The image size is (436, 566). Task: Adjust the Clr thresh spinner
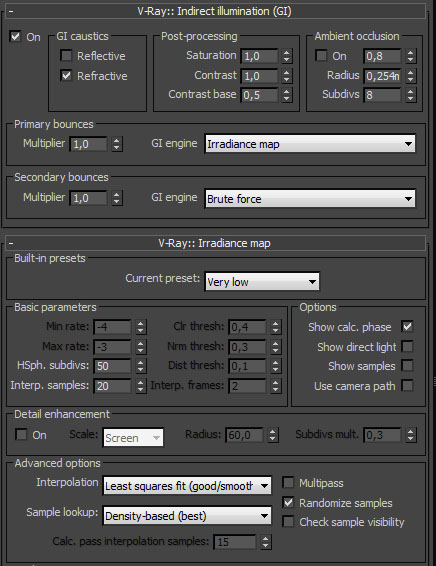click(x=275, y=327)
